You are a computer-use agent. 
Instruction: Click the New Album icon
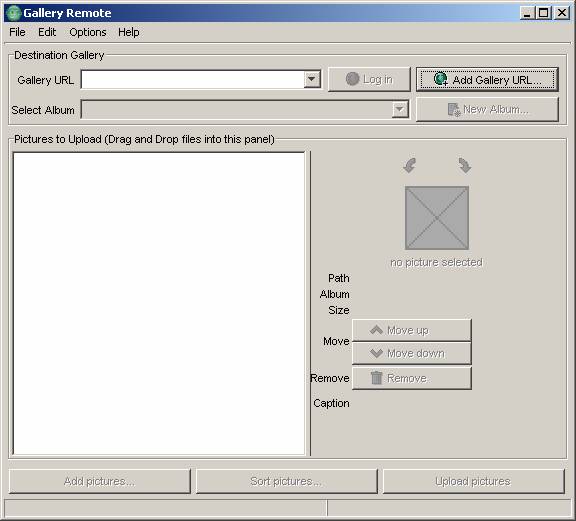pyautogui.click(x=454, y=109)
